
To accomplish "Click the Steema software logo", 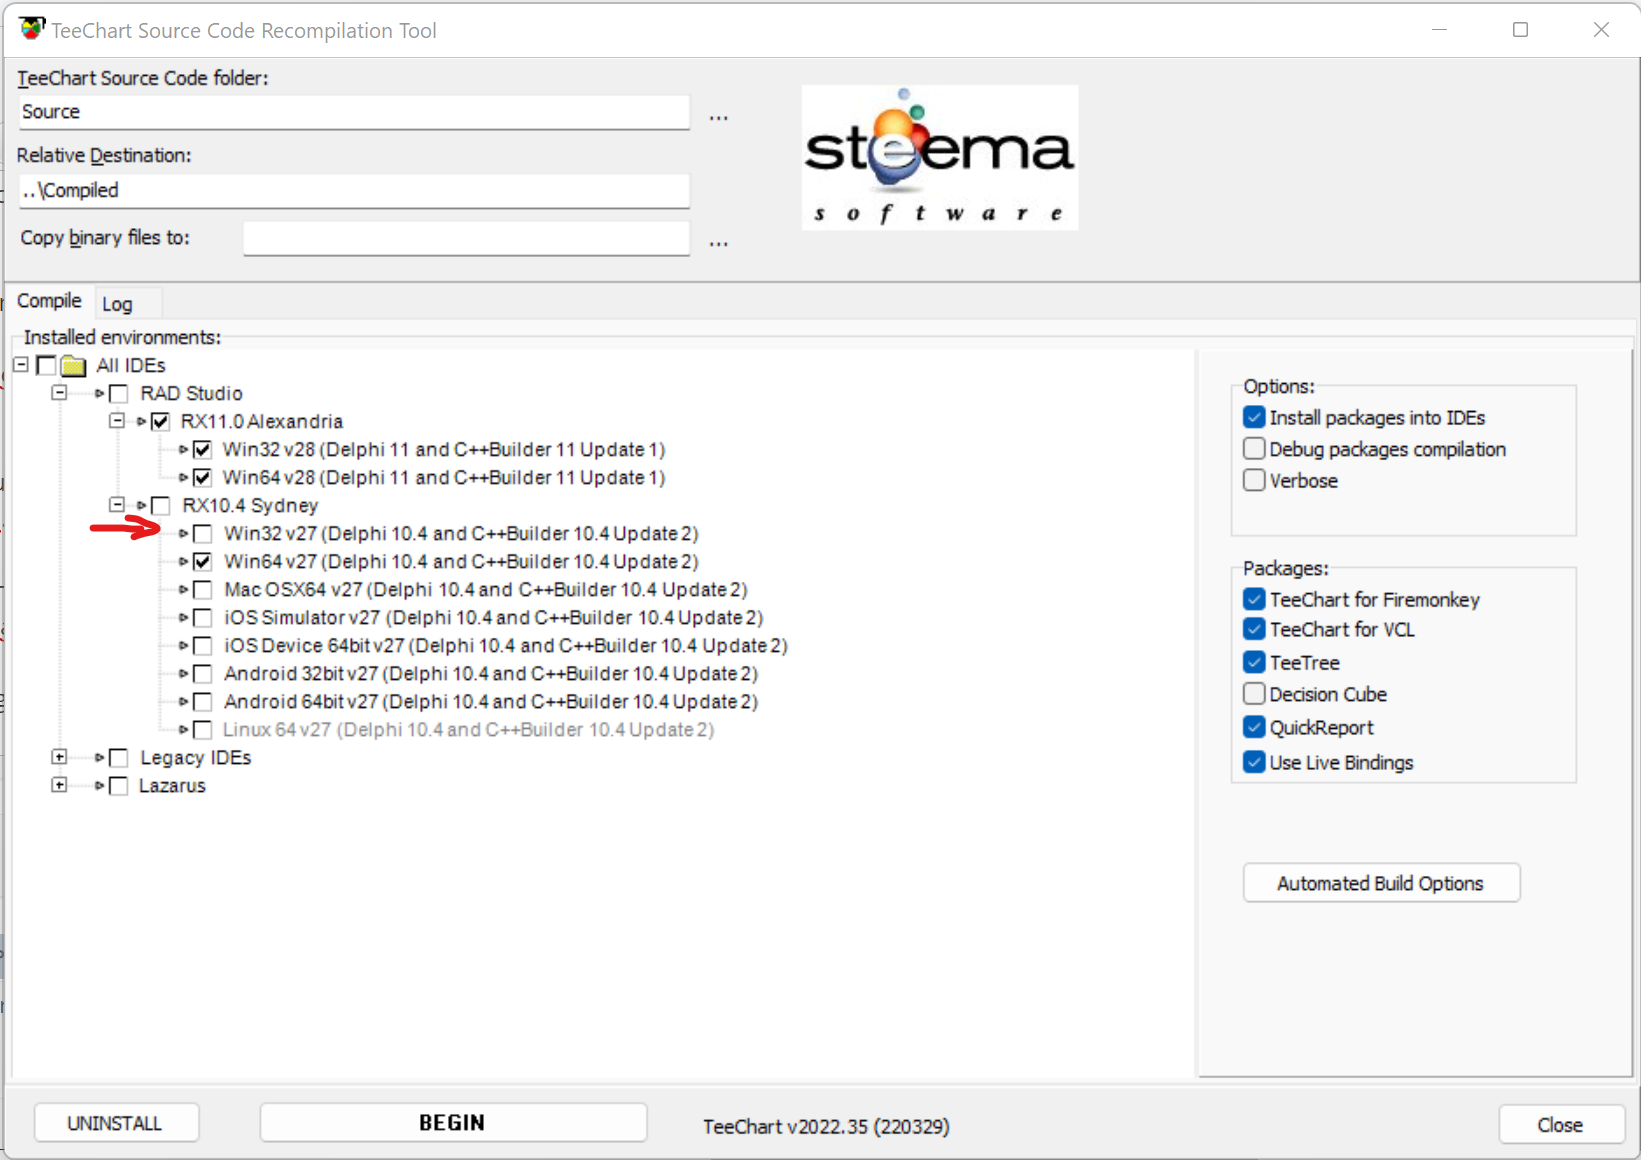I will (x=939, y=157).
